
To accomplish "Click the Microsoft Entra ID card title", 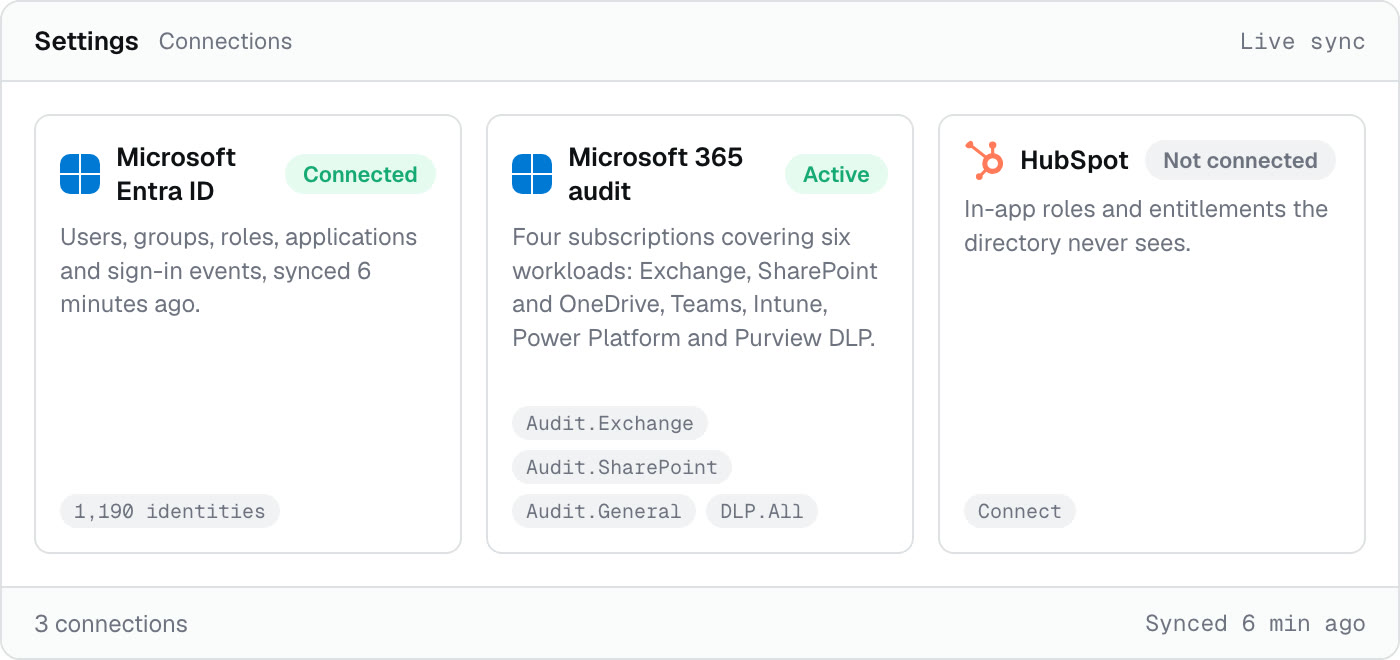I will coord(176,174).
